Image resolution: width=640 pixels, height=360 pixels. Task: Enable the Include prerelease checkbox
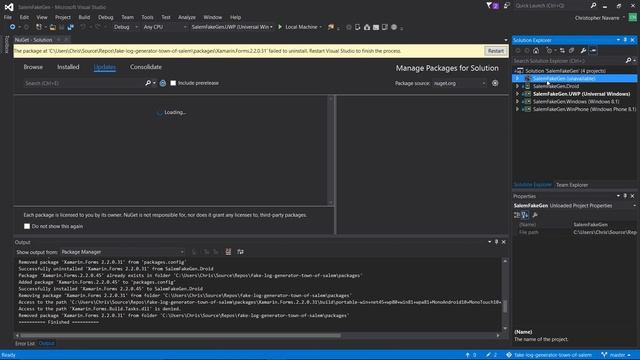click(173, 83)
